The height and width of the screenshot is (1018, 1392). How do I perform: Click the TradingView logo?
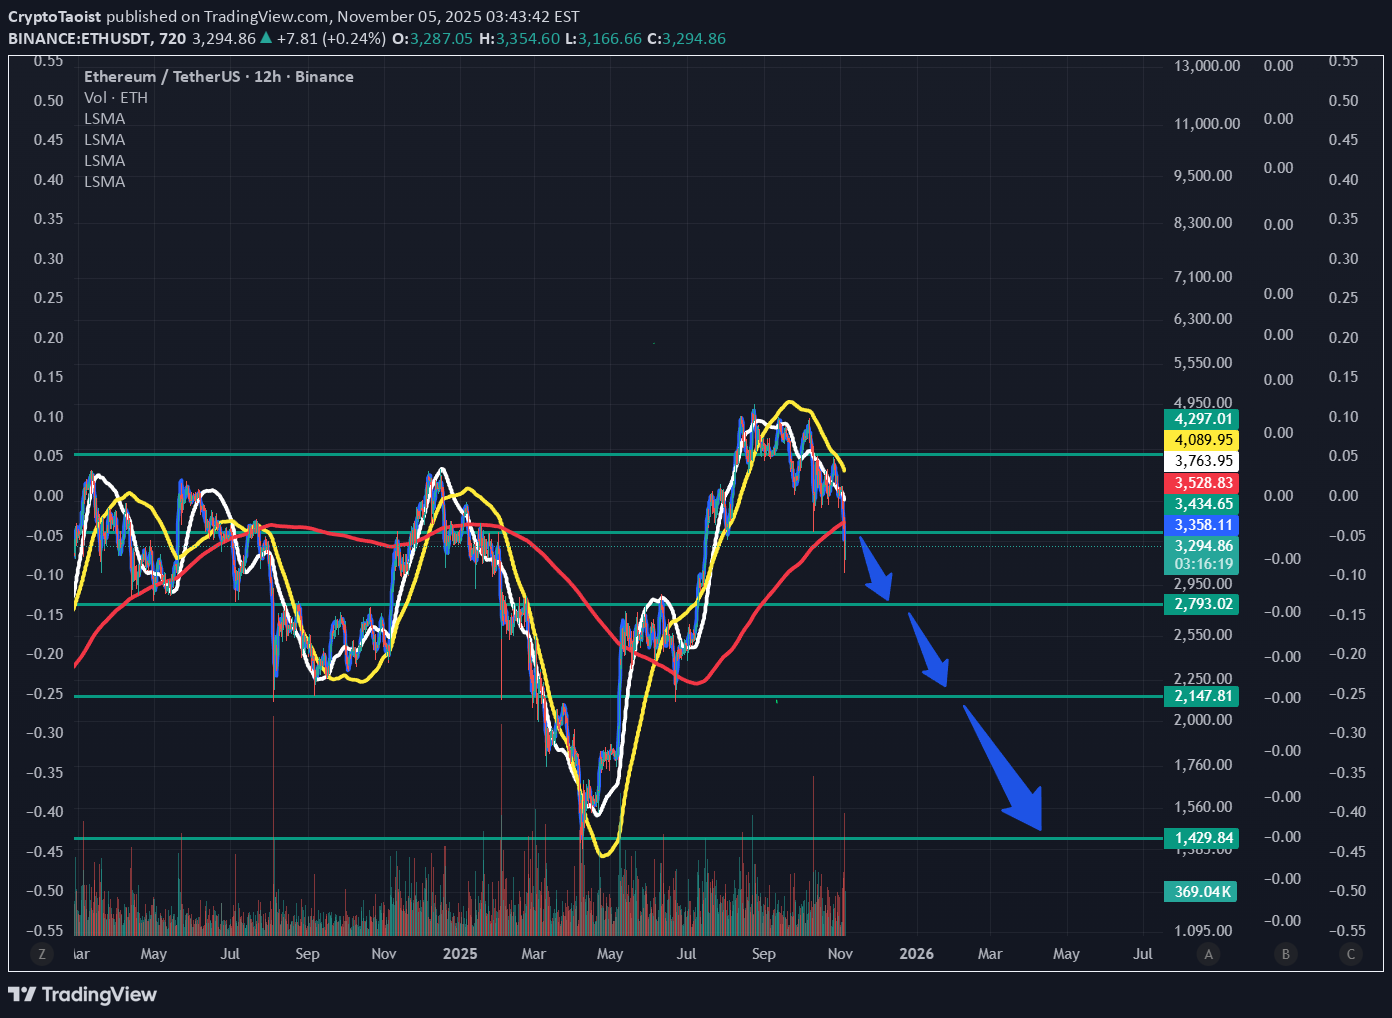pyautogui.click(x=83, y=994)
